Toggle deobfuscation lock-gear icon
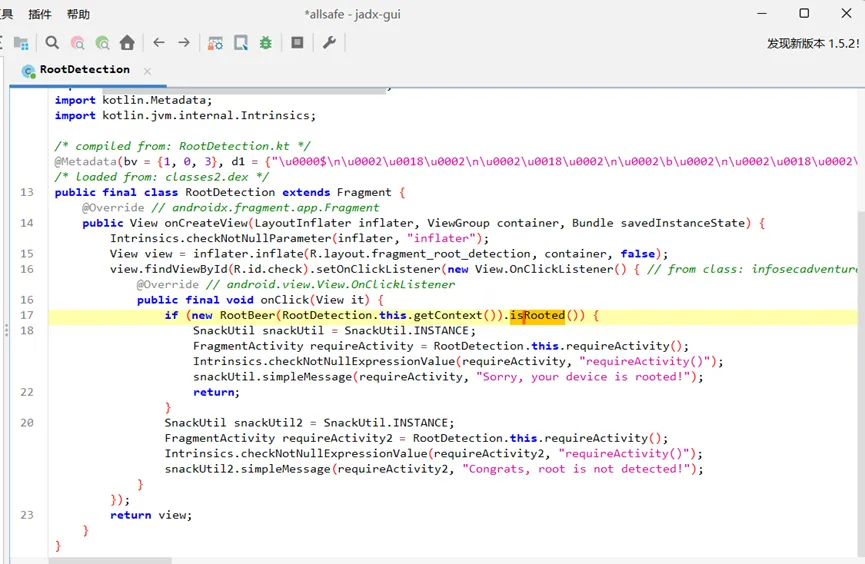The width and height of the screenshot is (865, 564). pyautogui.click(x=215, y=43)
